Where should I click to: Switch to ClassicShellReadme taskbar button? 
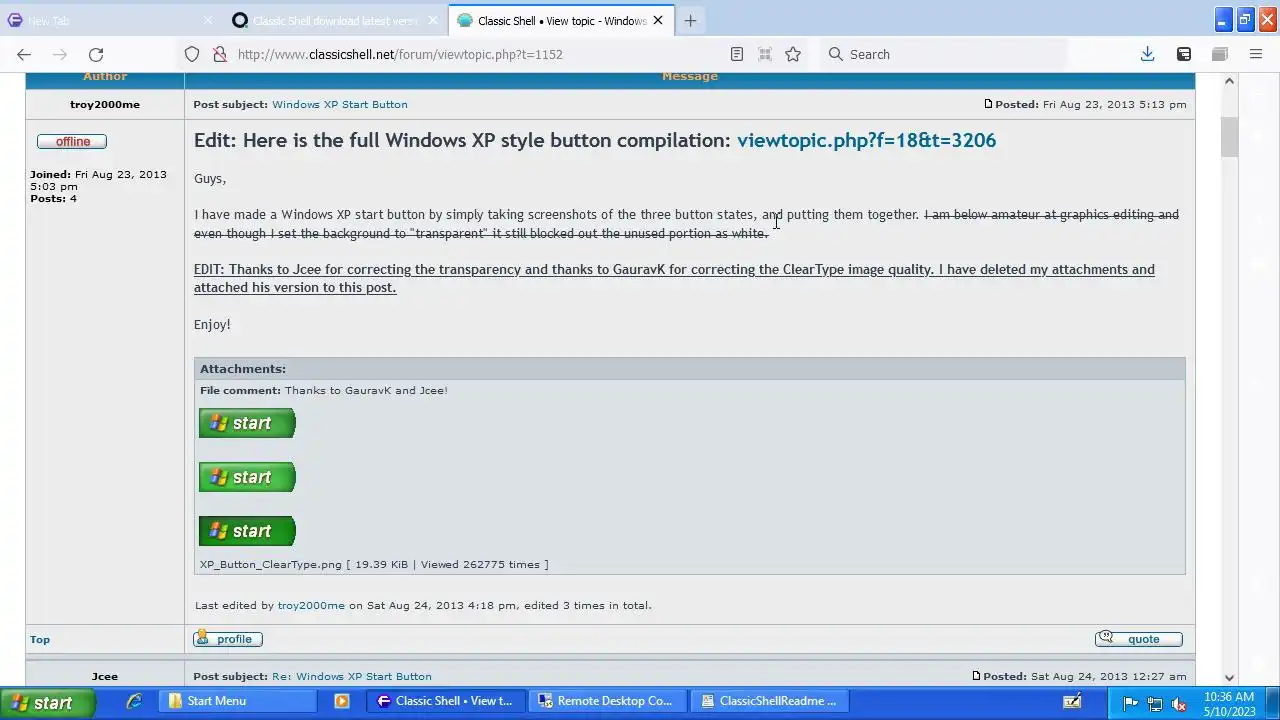pos(772,701)
